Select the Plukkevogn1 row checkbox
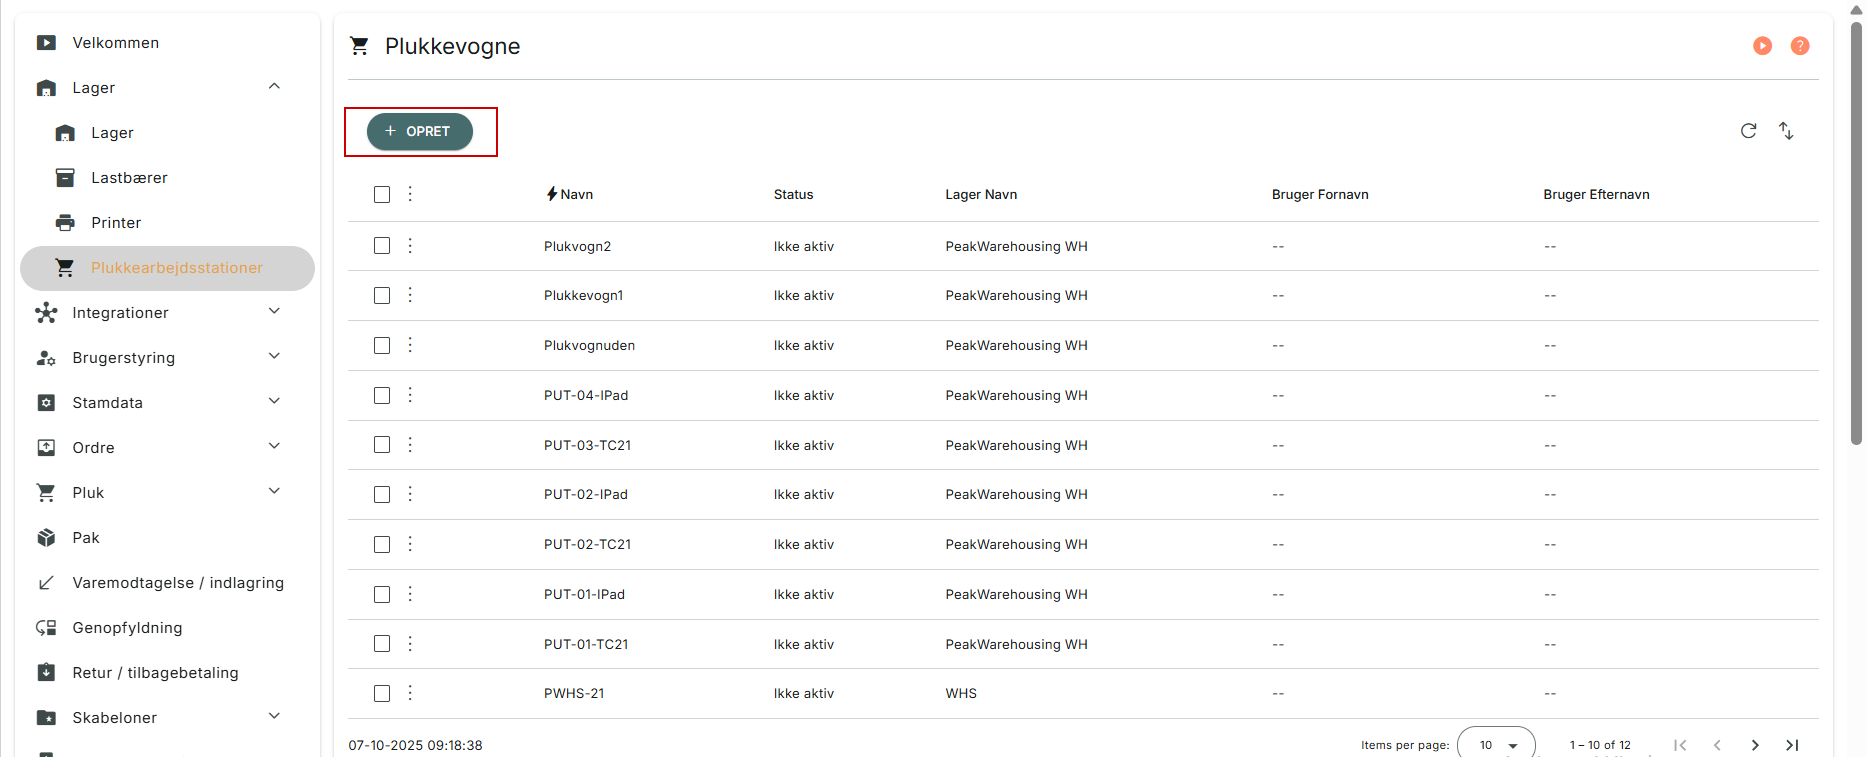This screenshot has width=1866, height=757. [382, 295]
